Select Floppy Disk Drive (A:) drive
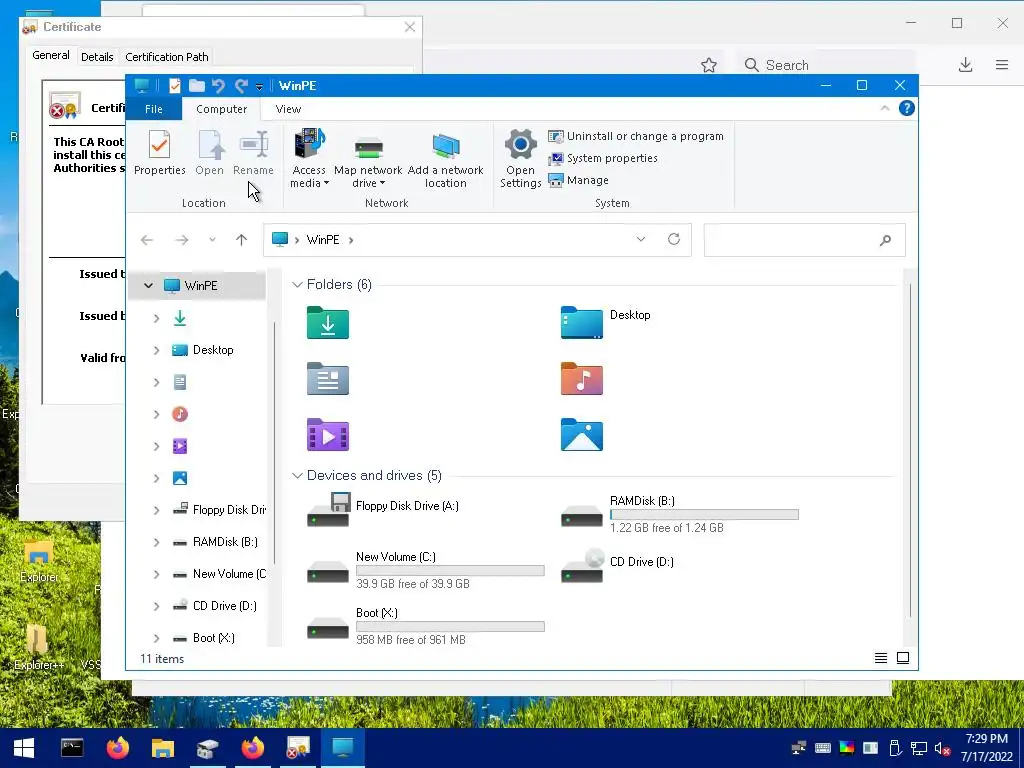The height and width of the screenshot is (768, 1024). (383, 510)
